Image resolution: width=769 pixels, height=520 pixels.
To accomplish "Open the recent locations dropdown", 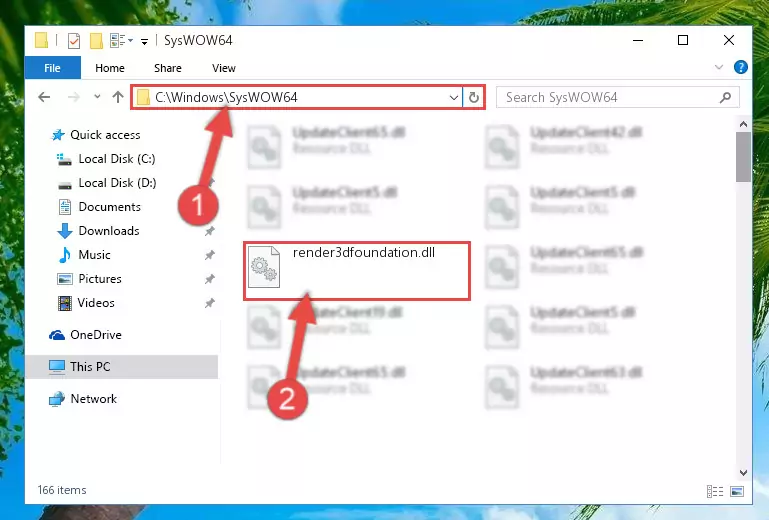I will click(x=97, y=97).
